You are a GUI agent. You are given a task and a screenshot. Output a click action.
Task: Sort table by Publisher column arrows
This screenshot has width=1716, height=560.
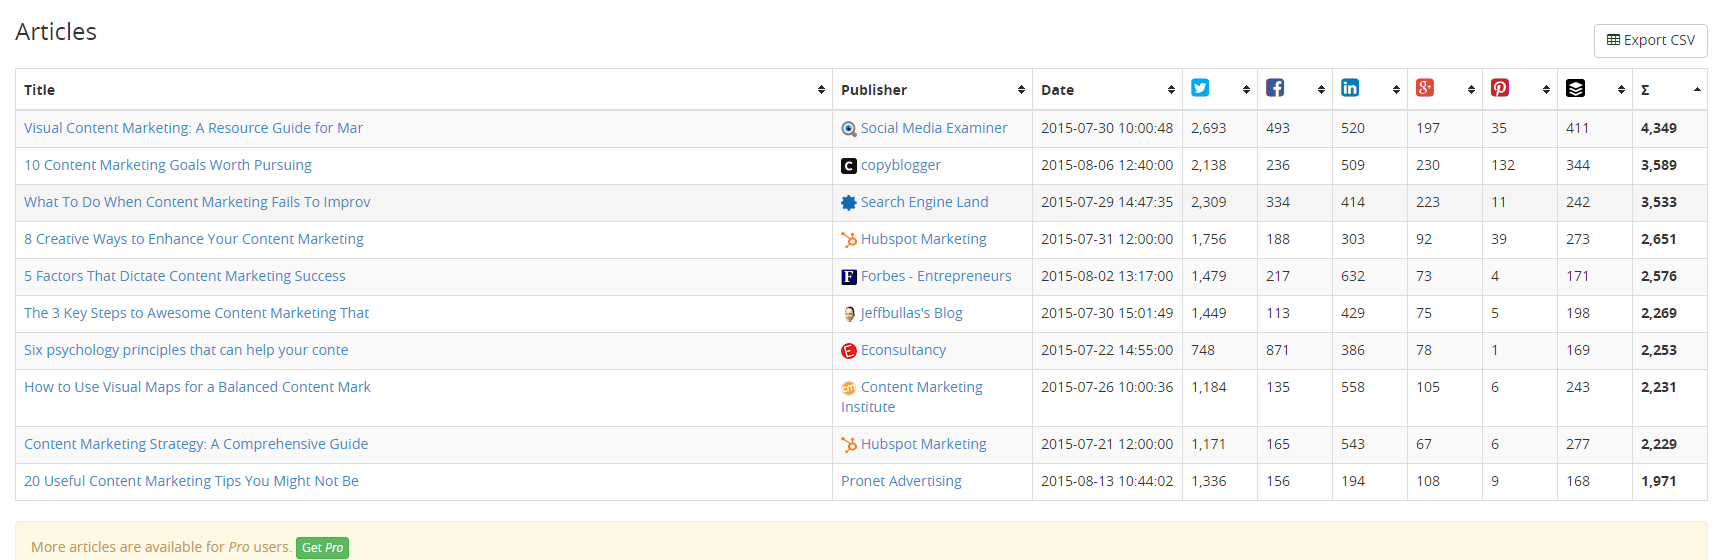(1021, 90)
